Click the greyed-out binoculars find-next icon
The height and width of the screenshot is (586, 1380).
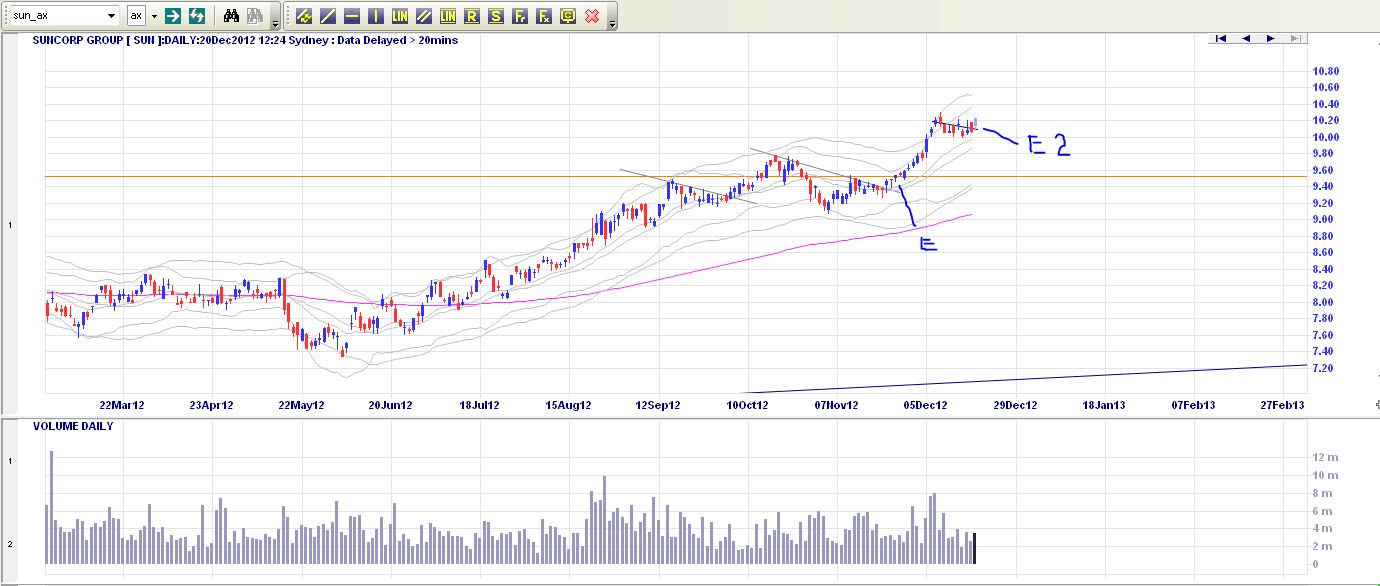tap(255, 16)
